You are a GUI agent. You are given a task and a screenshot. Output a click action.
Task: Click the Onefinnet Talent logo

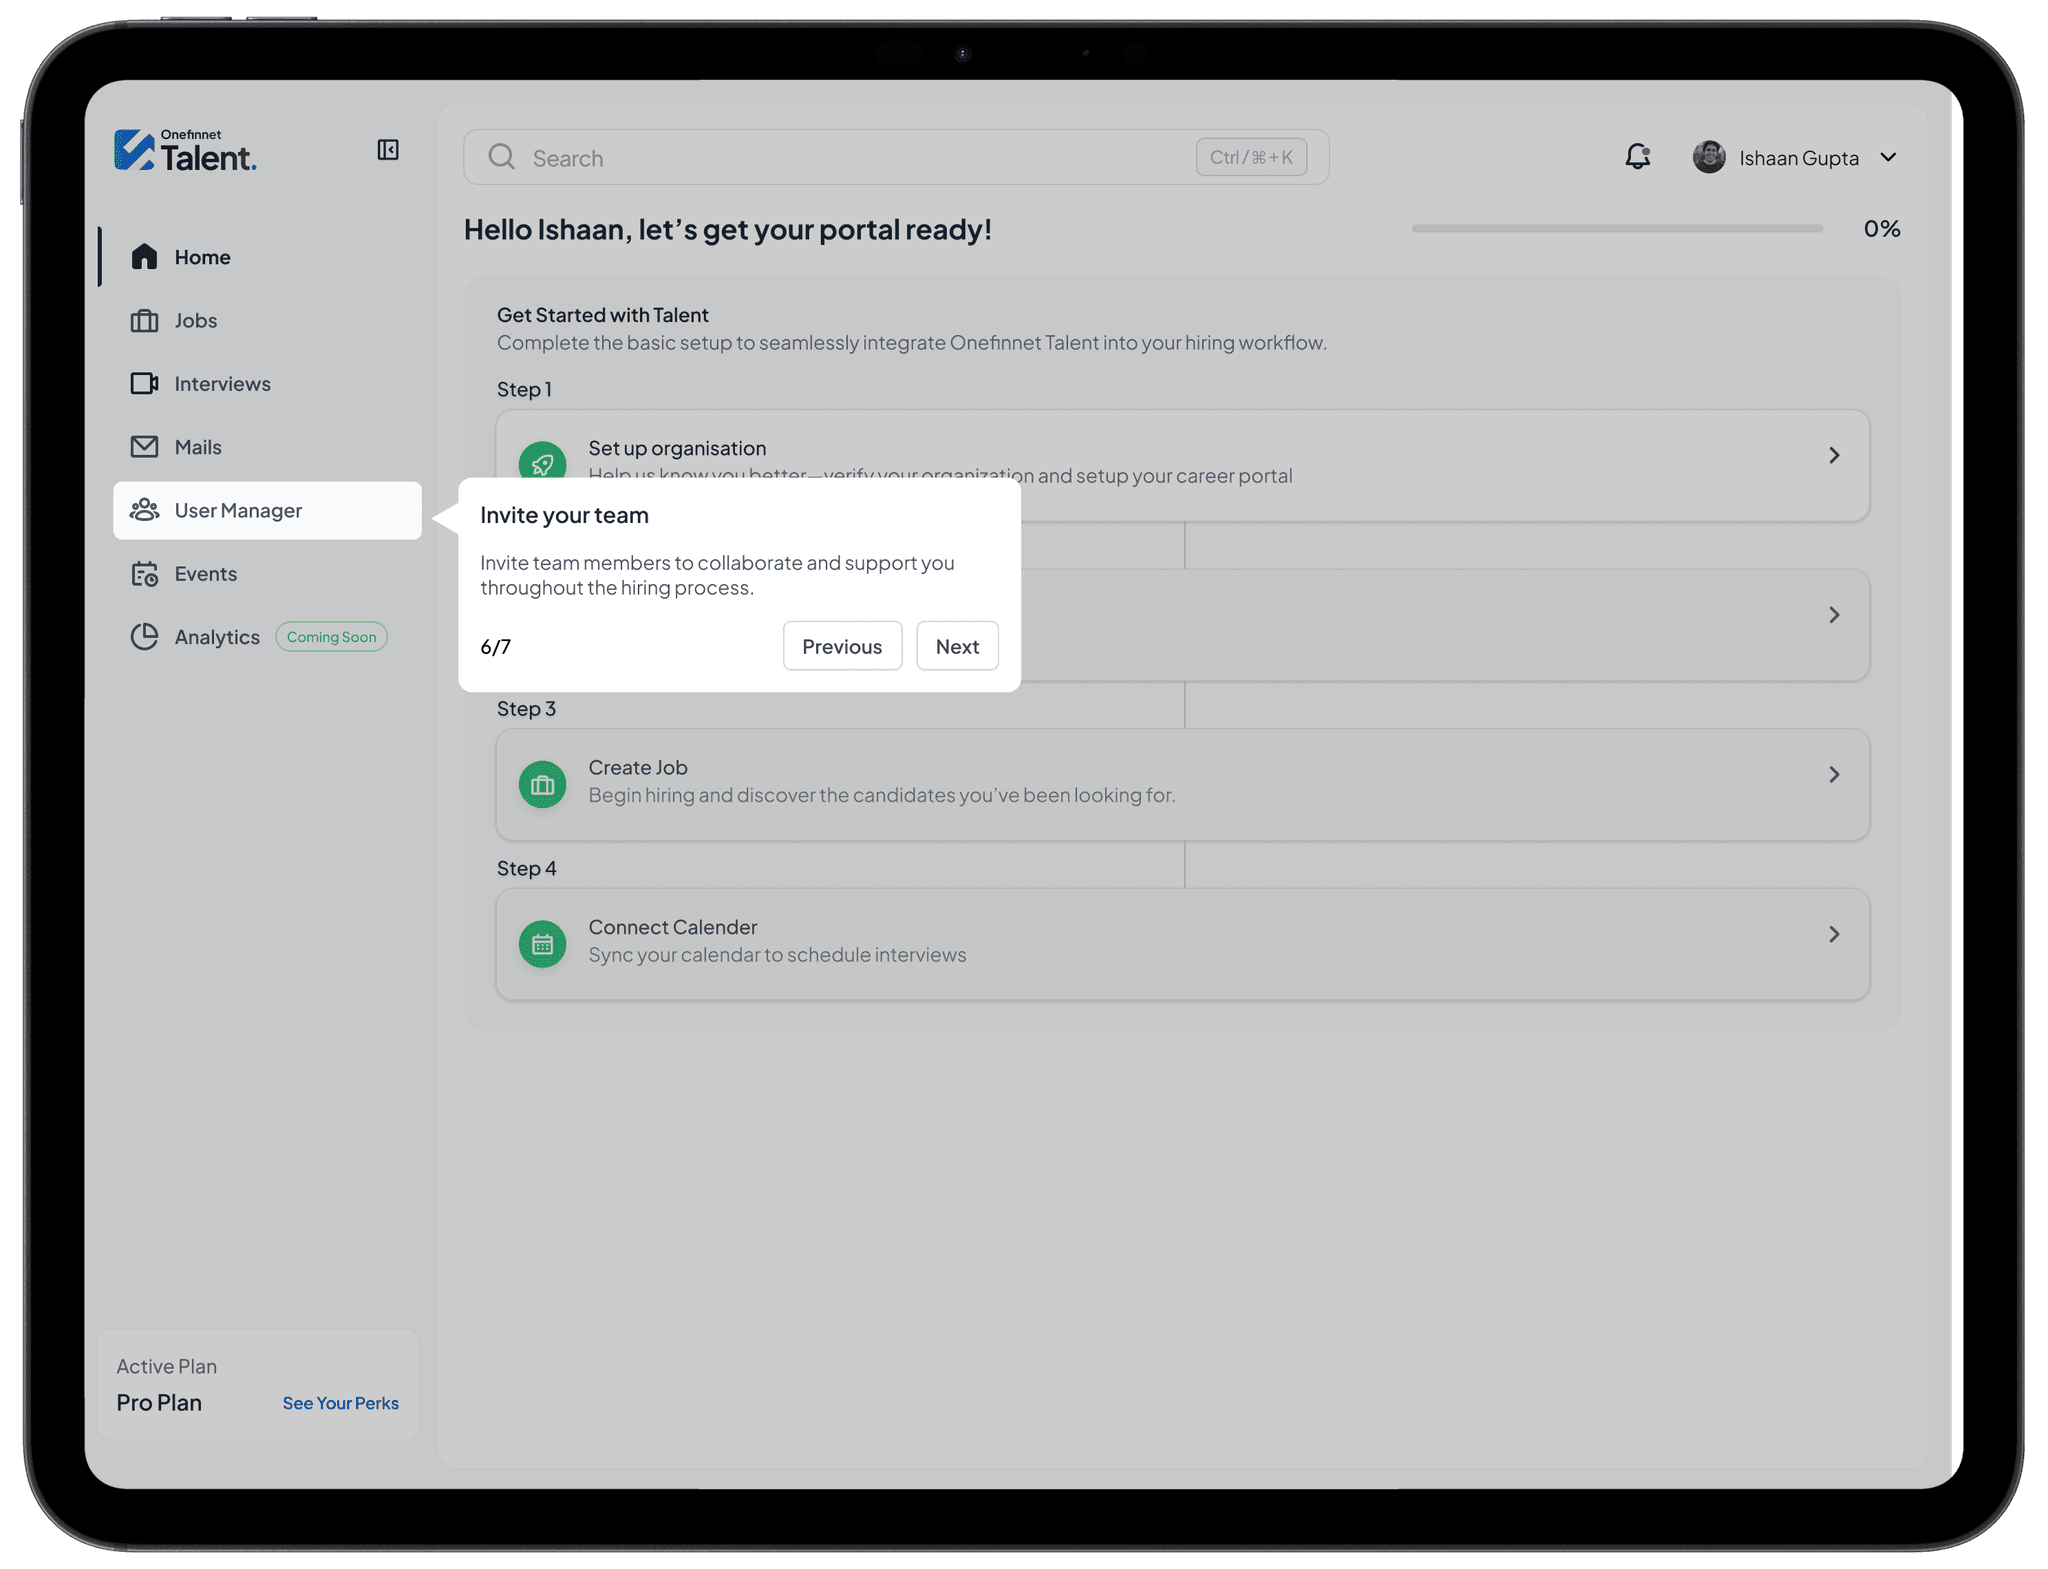tap(186, 151)
